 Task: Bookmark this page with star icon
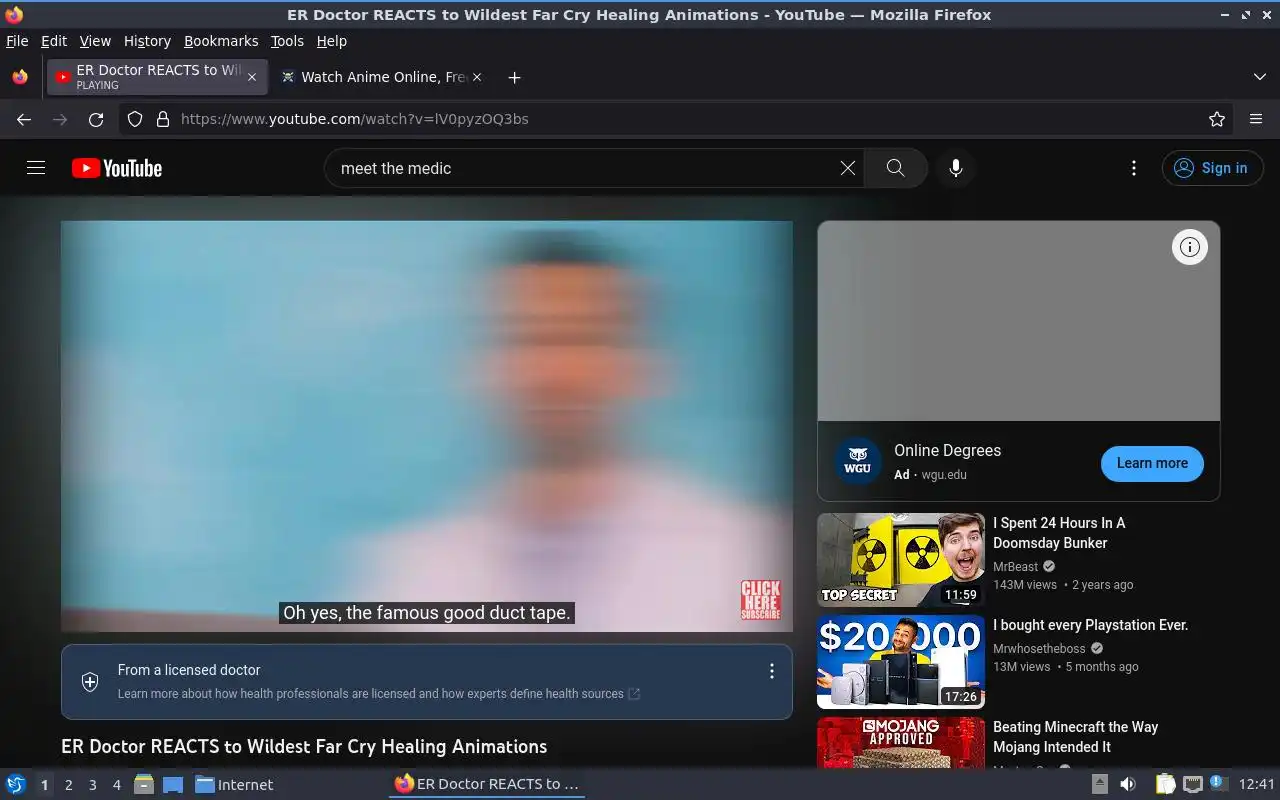point(1217,119)
